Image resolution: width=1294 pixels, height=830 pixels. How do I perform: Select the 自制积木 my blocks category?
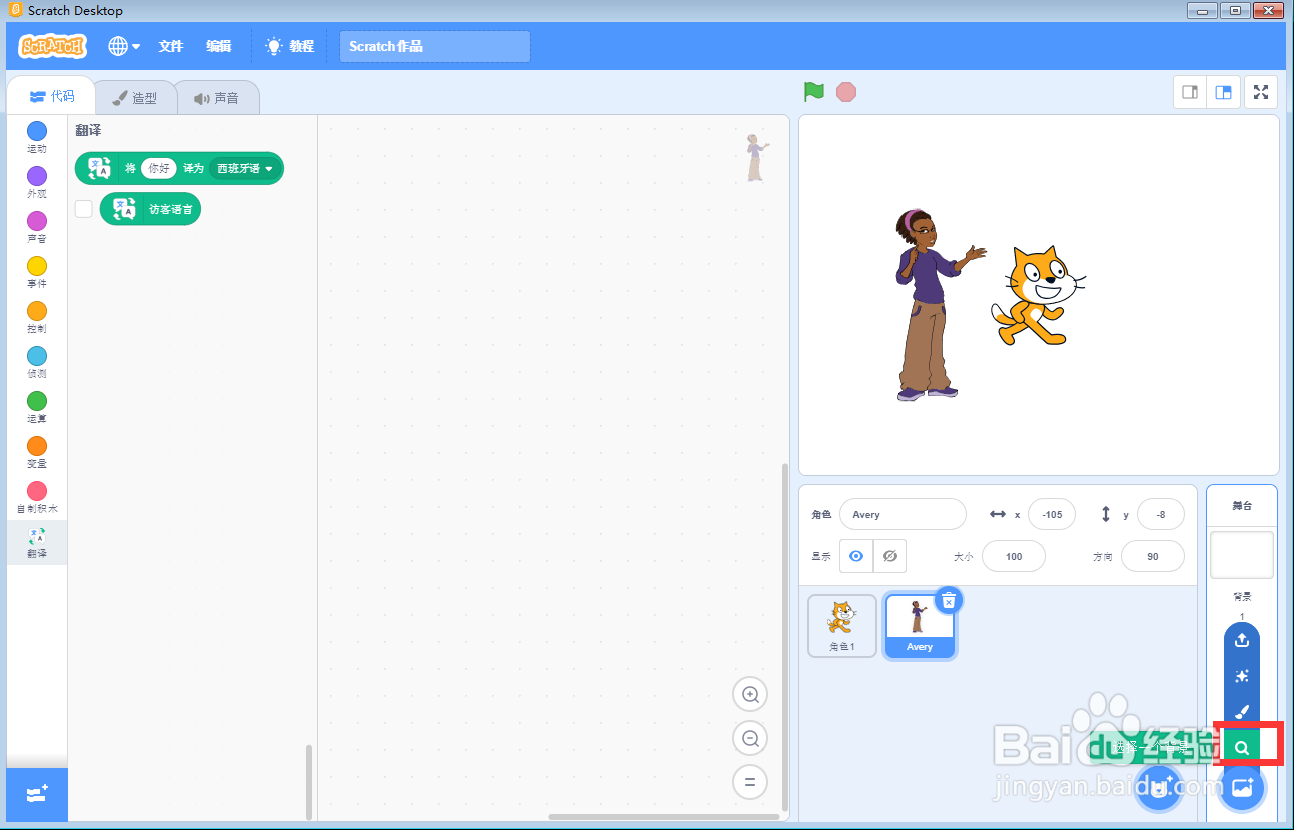37,498
